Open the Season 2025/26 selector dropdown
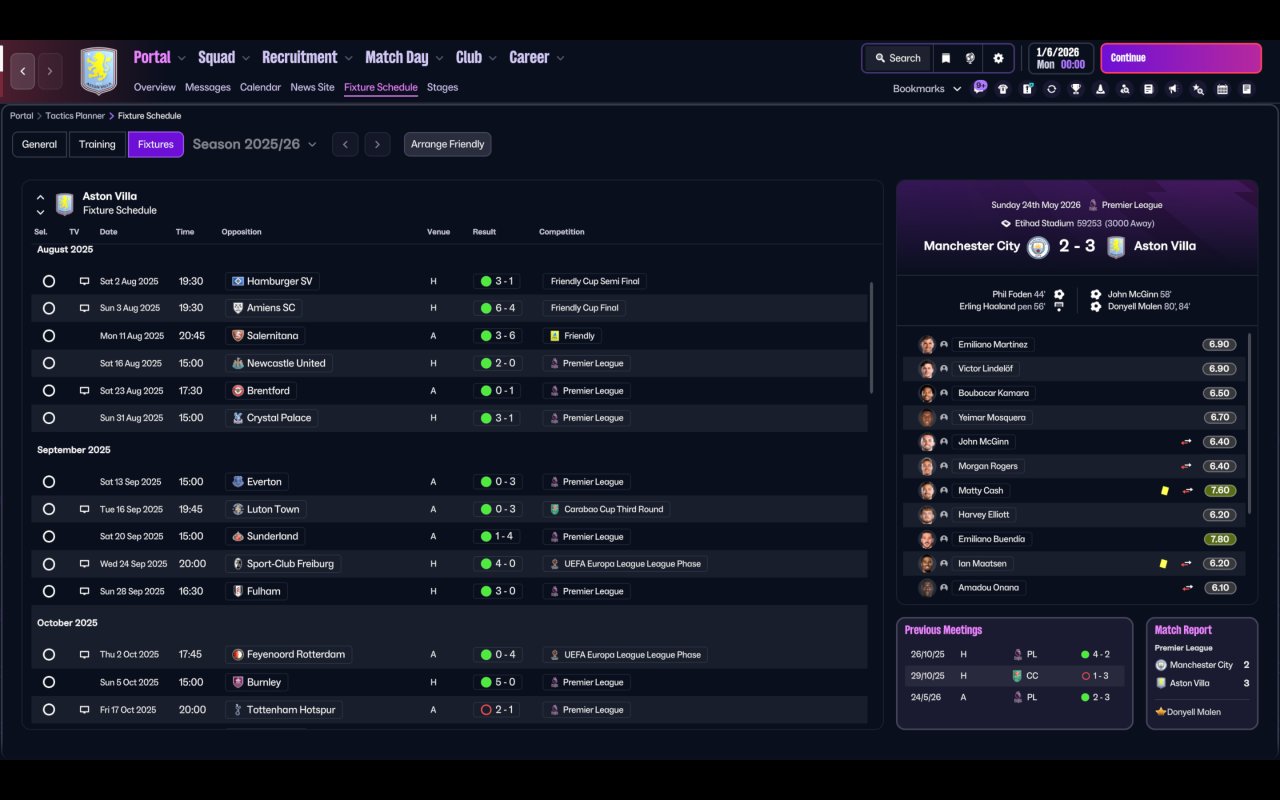Screen dimensions: 1280x800 [x=254, y=144]
